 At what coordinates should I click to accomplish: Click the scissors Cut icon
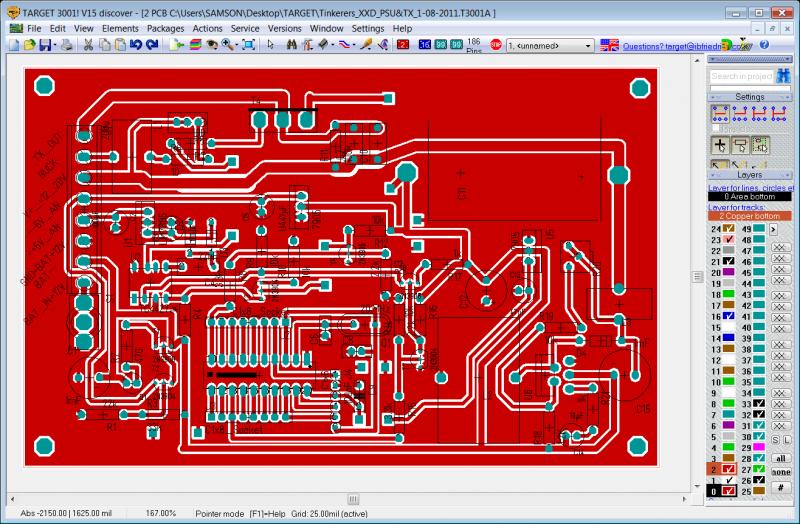point(89,45)
